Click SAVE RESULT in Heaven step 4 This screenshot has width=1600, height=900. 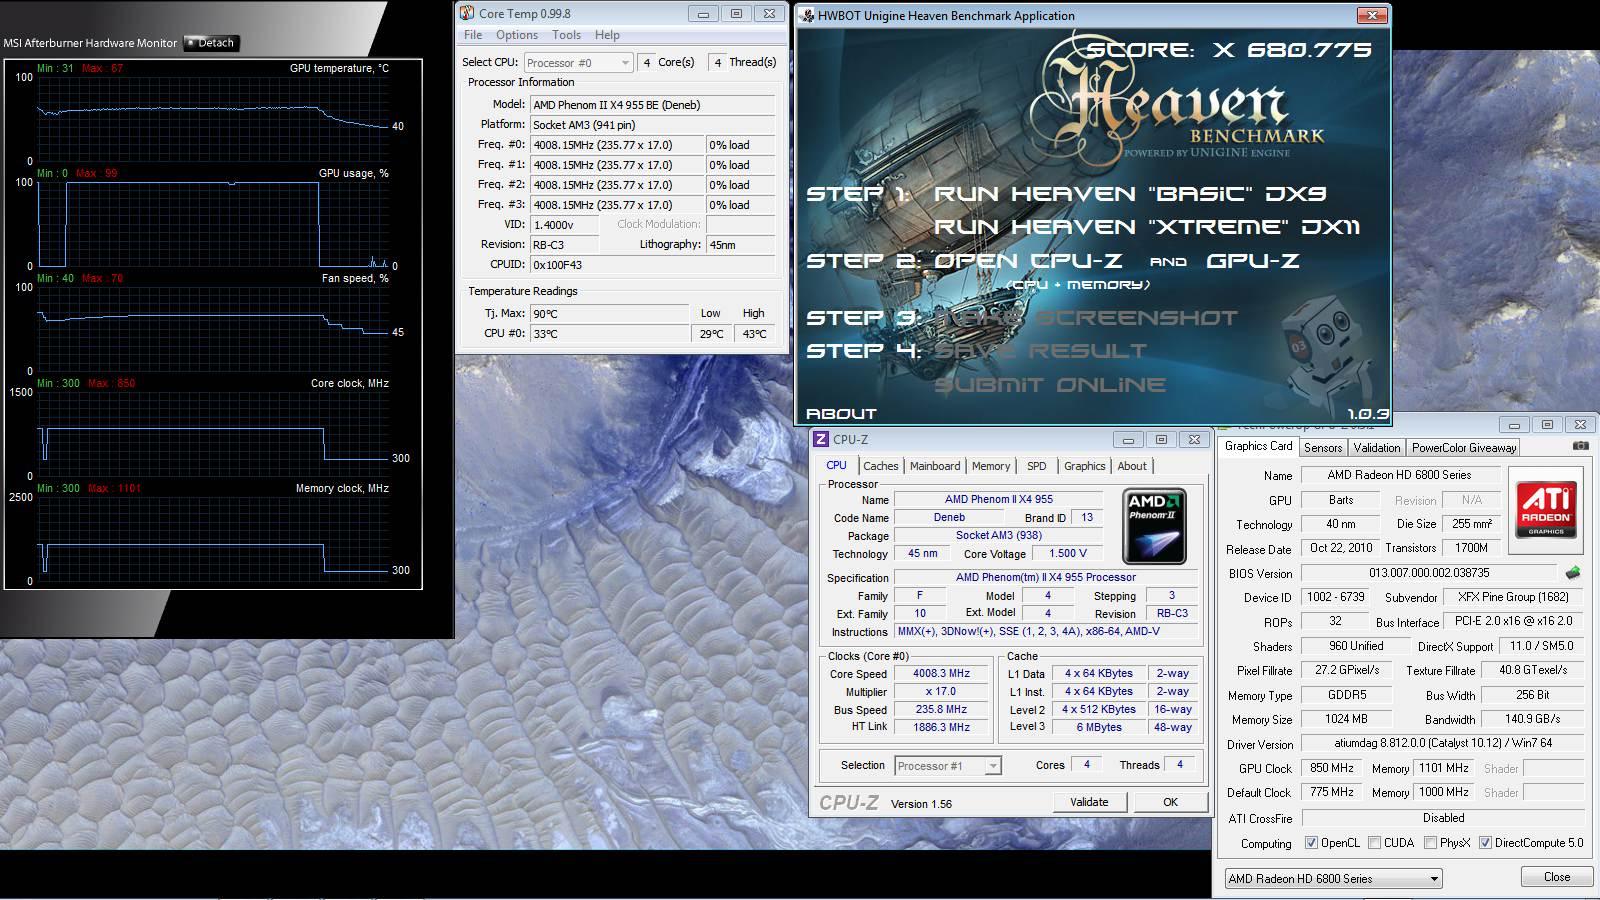pyautogui.click(x=1040, y=351)
